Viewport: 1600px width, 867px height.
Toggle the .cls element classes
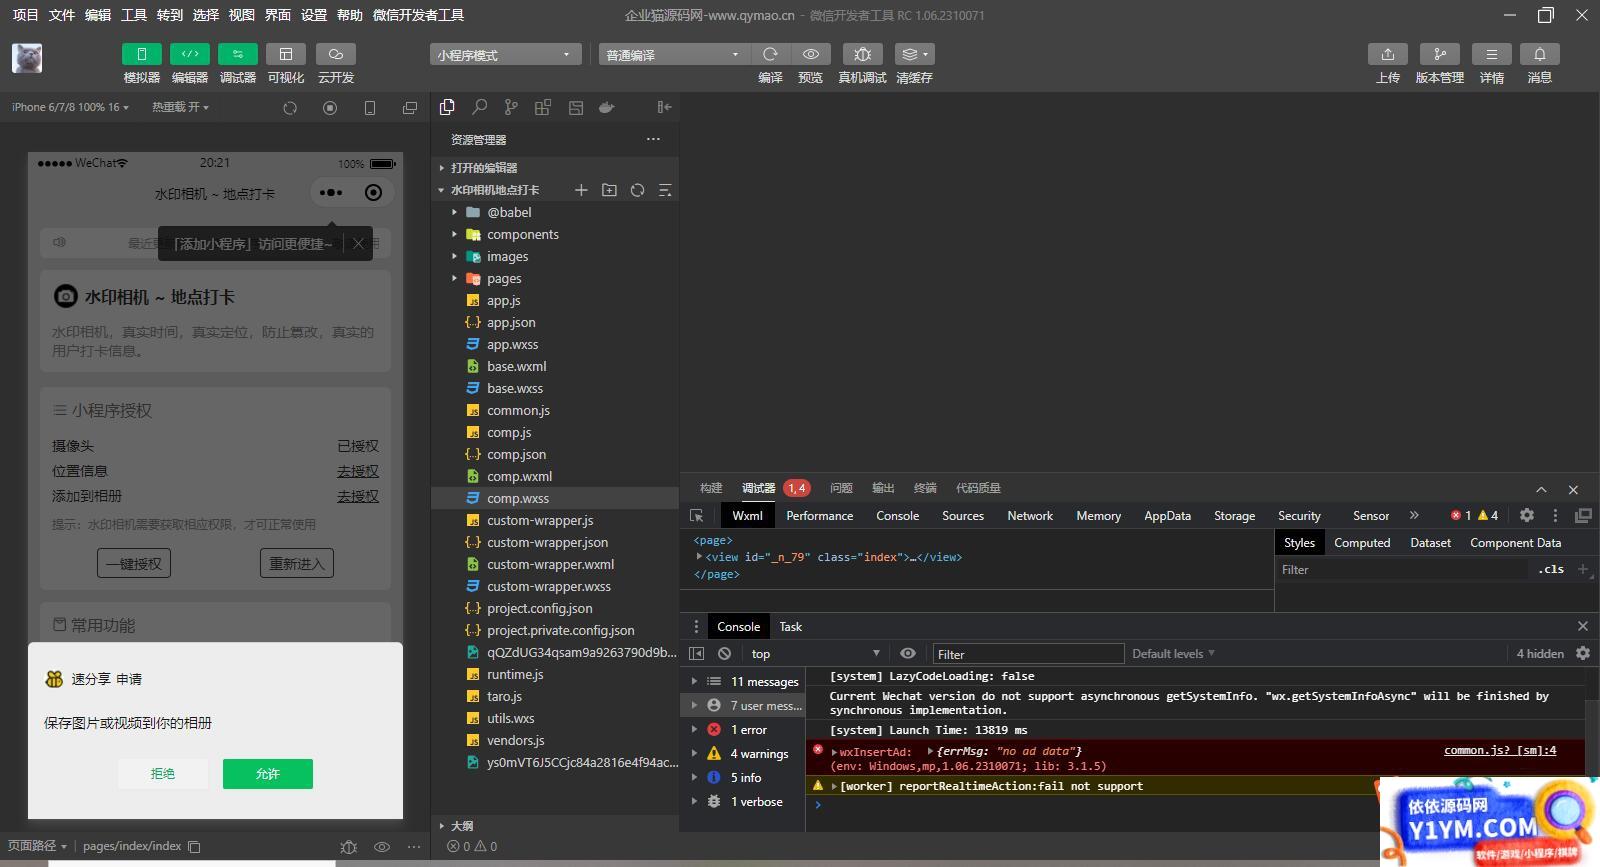[x=1552, y=570]
